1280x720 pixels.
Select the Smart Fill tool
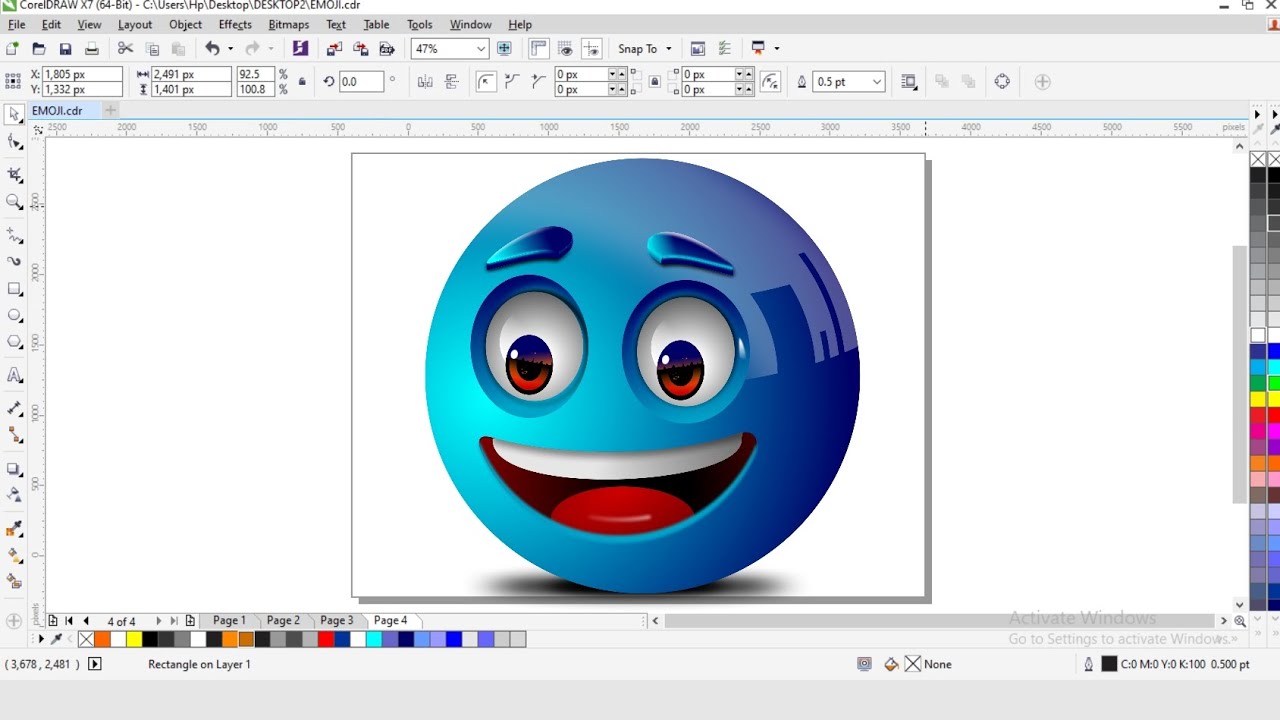point(14,581)
